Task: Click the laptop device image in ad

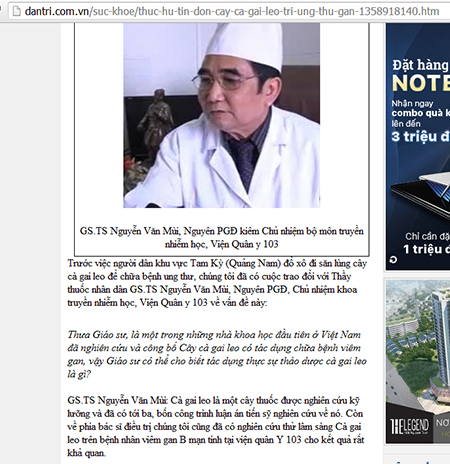Action: 422,195
